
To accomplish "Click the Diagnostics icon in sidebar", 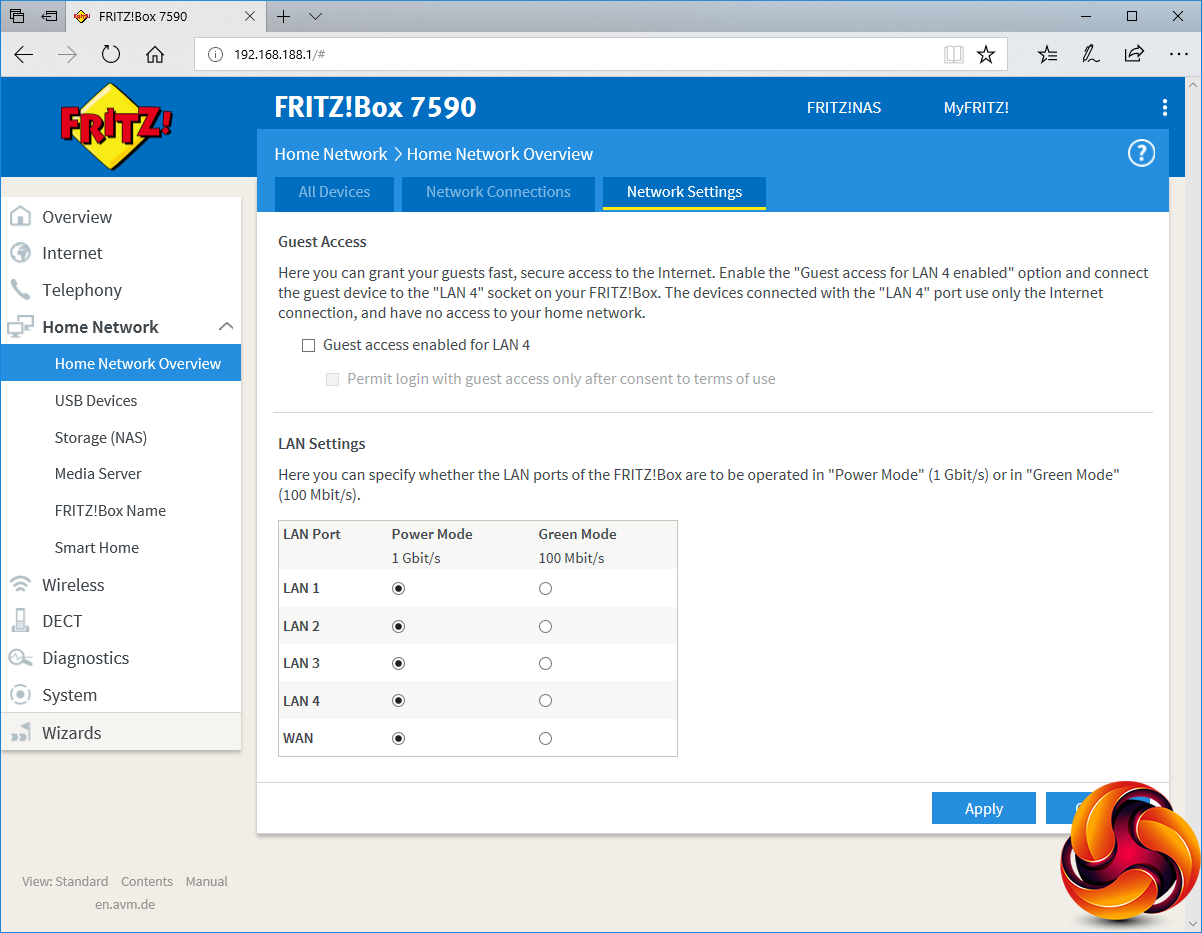I will (x=20, y=658).
